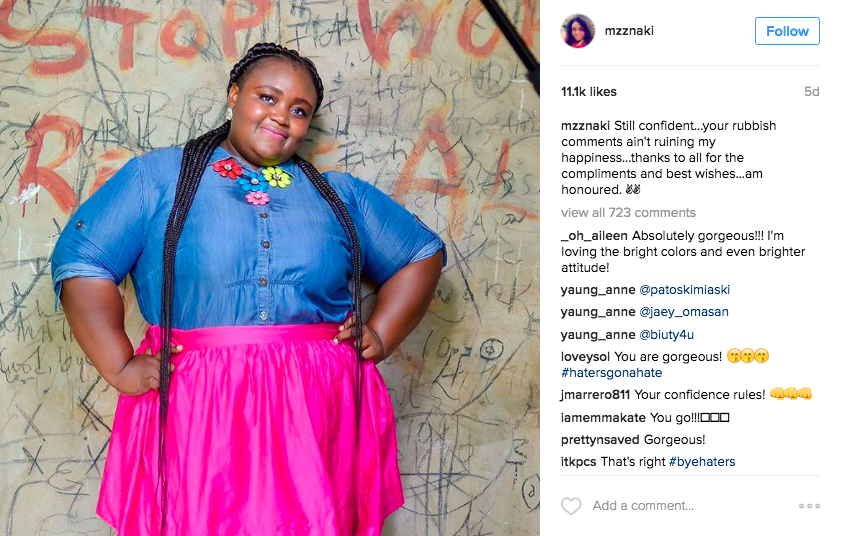Open prettynsaved commenter profile
Viewport: 841px width, 536px height.
pyautogui.click(x=600, y=440)
